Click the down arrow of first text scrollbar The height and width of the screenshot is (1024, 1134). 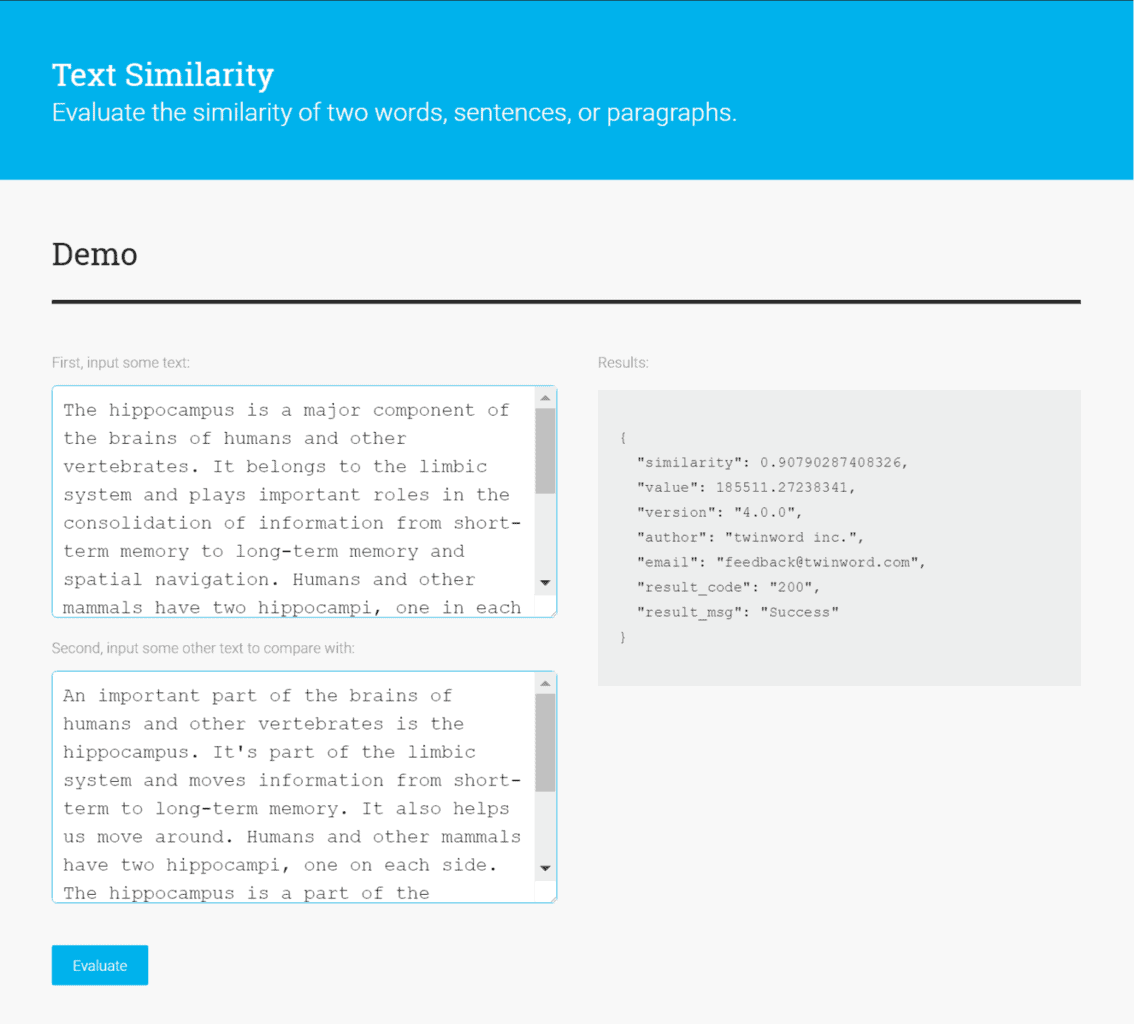click(545, 582)
